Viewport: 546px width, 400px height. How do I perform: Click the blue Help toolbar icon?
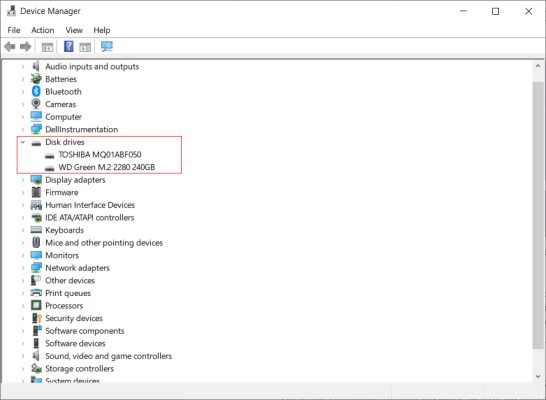[x=69, y=46]
